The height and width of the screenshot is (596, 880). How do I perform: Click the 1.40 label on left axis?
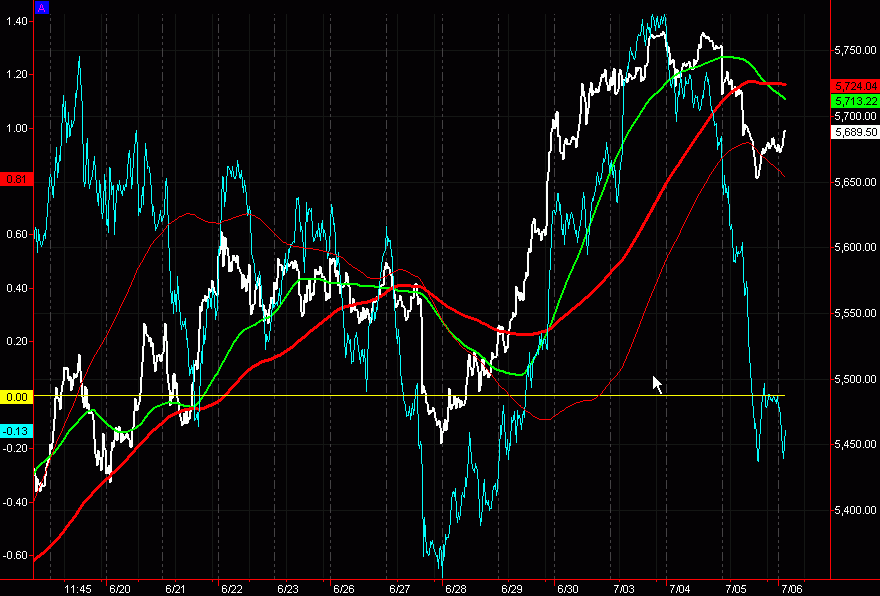(17, 21)
